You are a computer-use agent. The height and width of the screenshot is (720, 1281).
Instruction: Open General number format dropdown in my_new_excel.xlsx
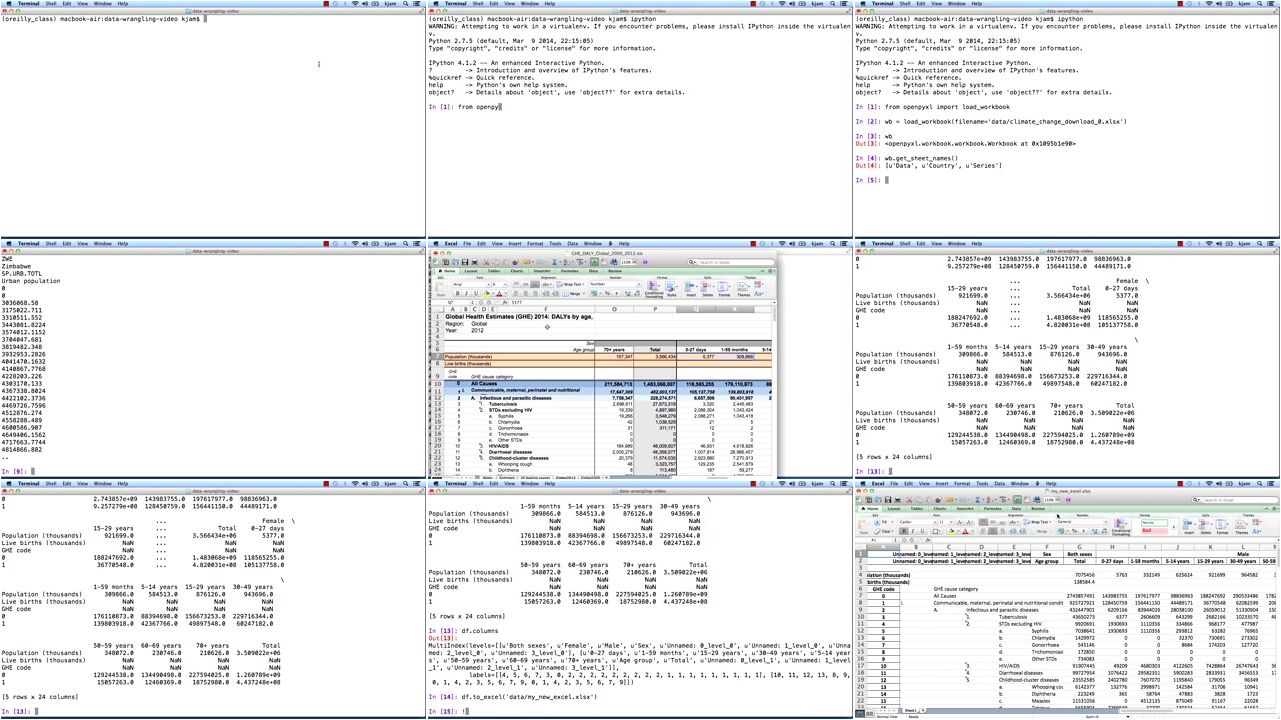click(x=1081, y=522)
